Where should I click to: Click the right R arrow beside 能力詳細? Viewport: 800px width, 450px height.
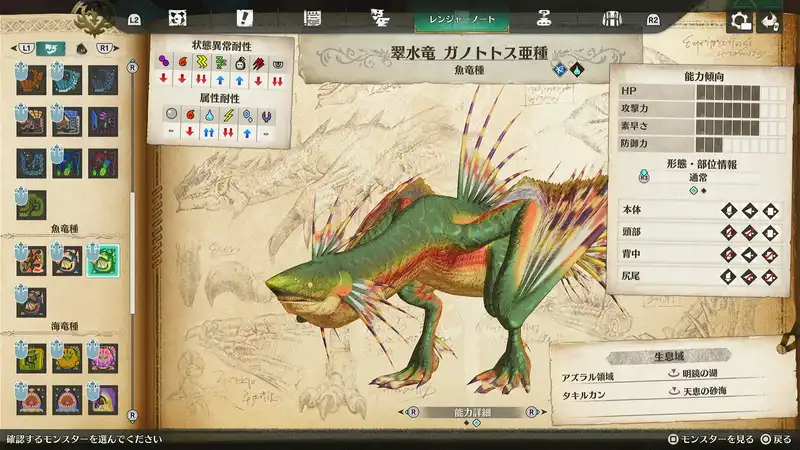click(x=536, y=412)
